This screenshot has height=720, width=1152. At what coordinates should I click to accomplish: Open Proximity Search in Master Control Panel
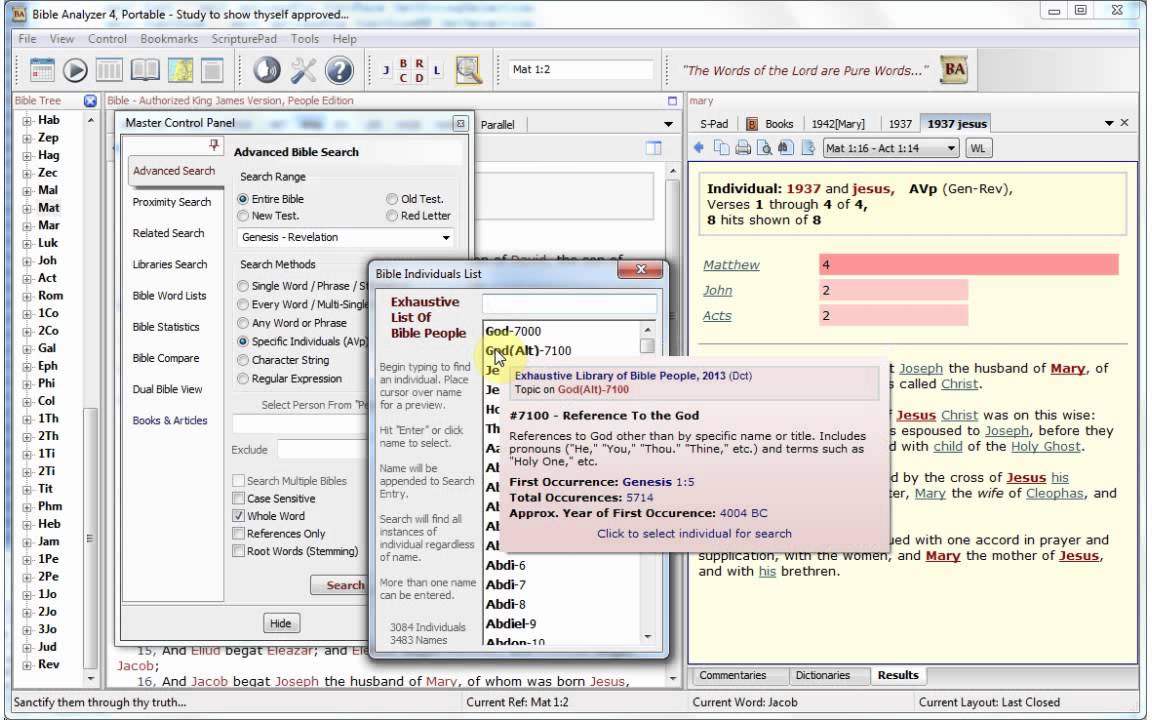point(171,202)
